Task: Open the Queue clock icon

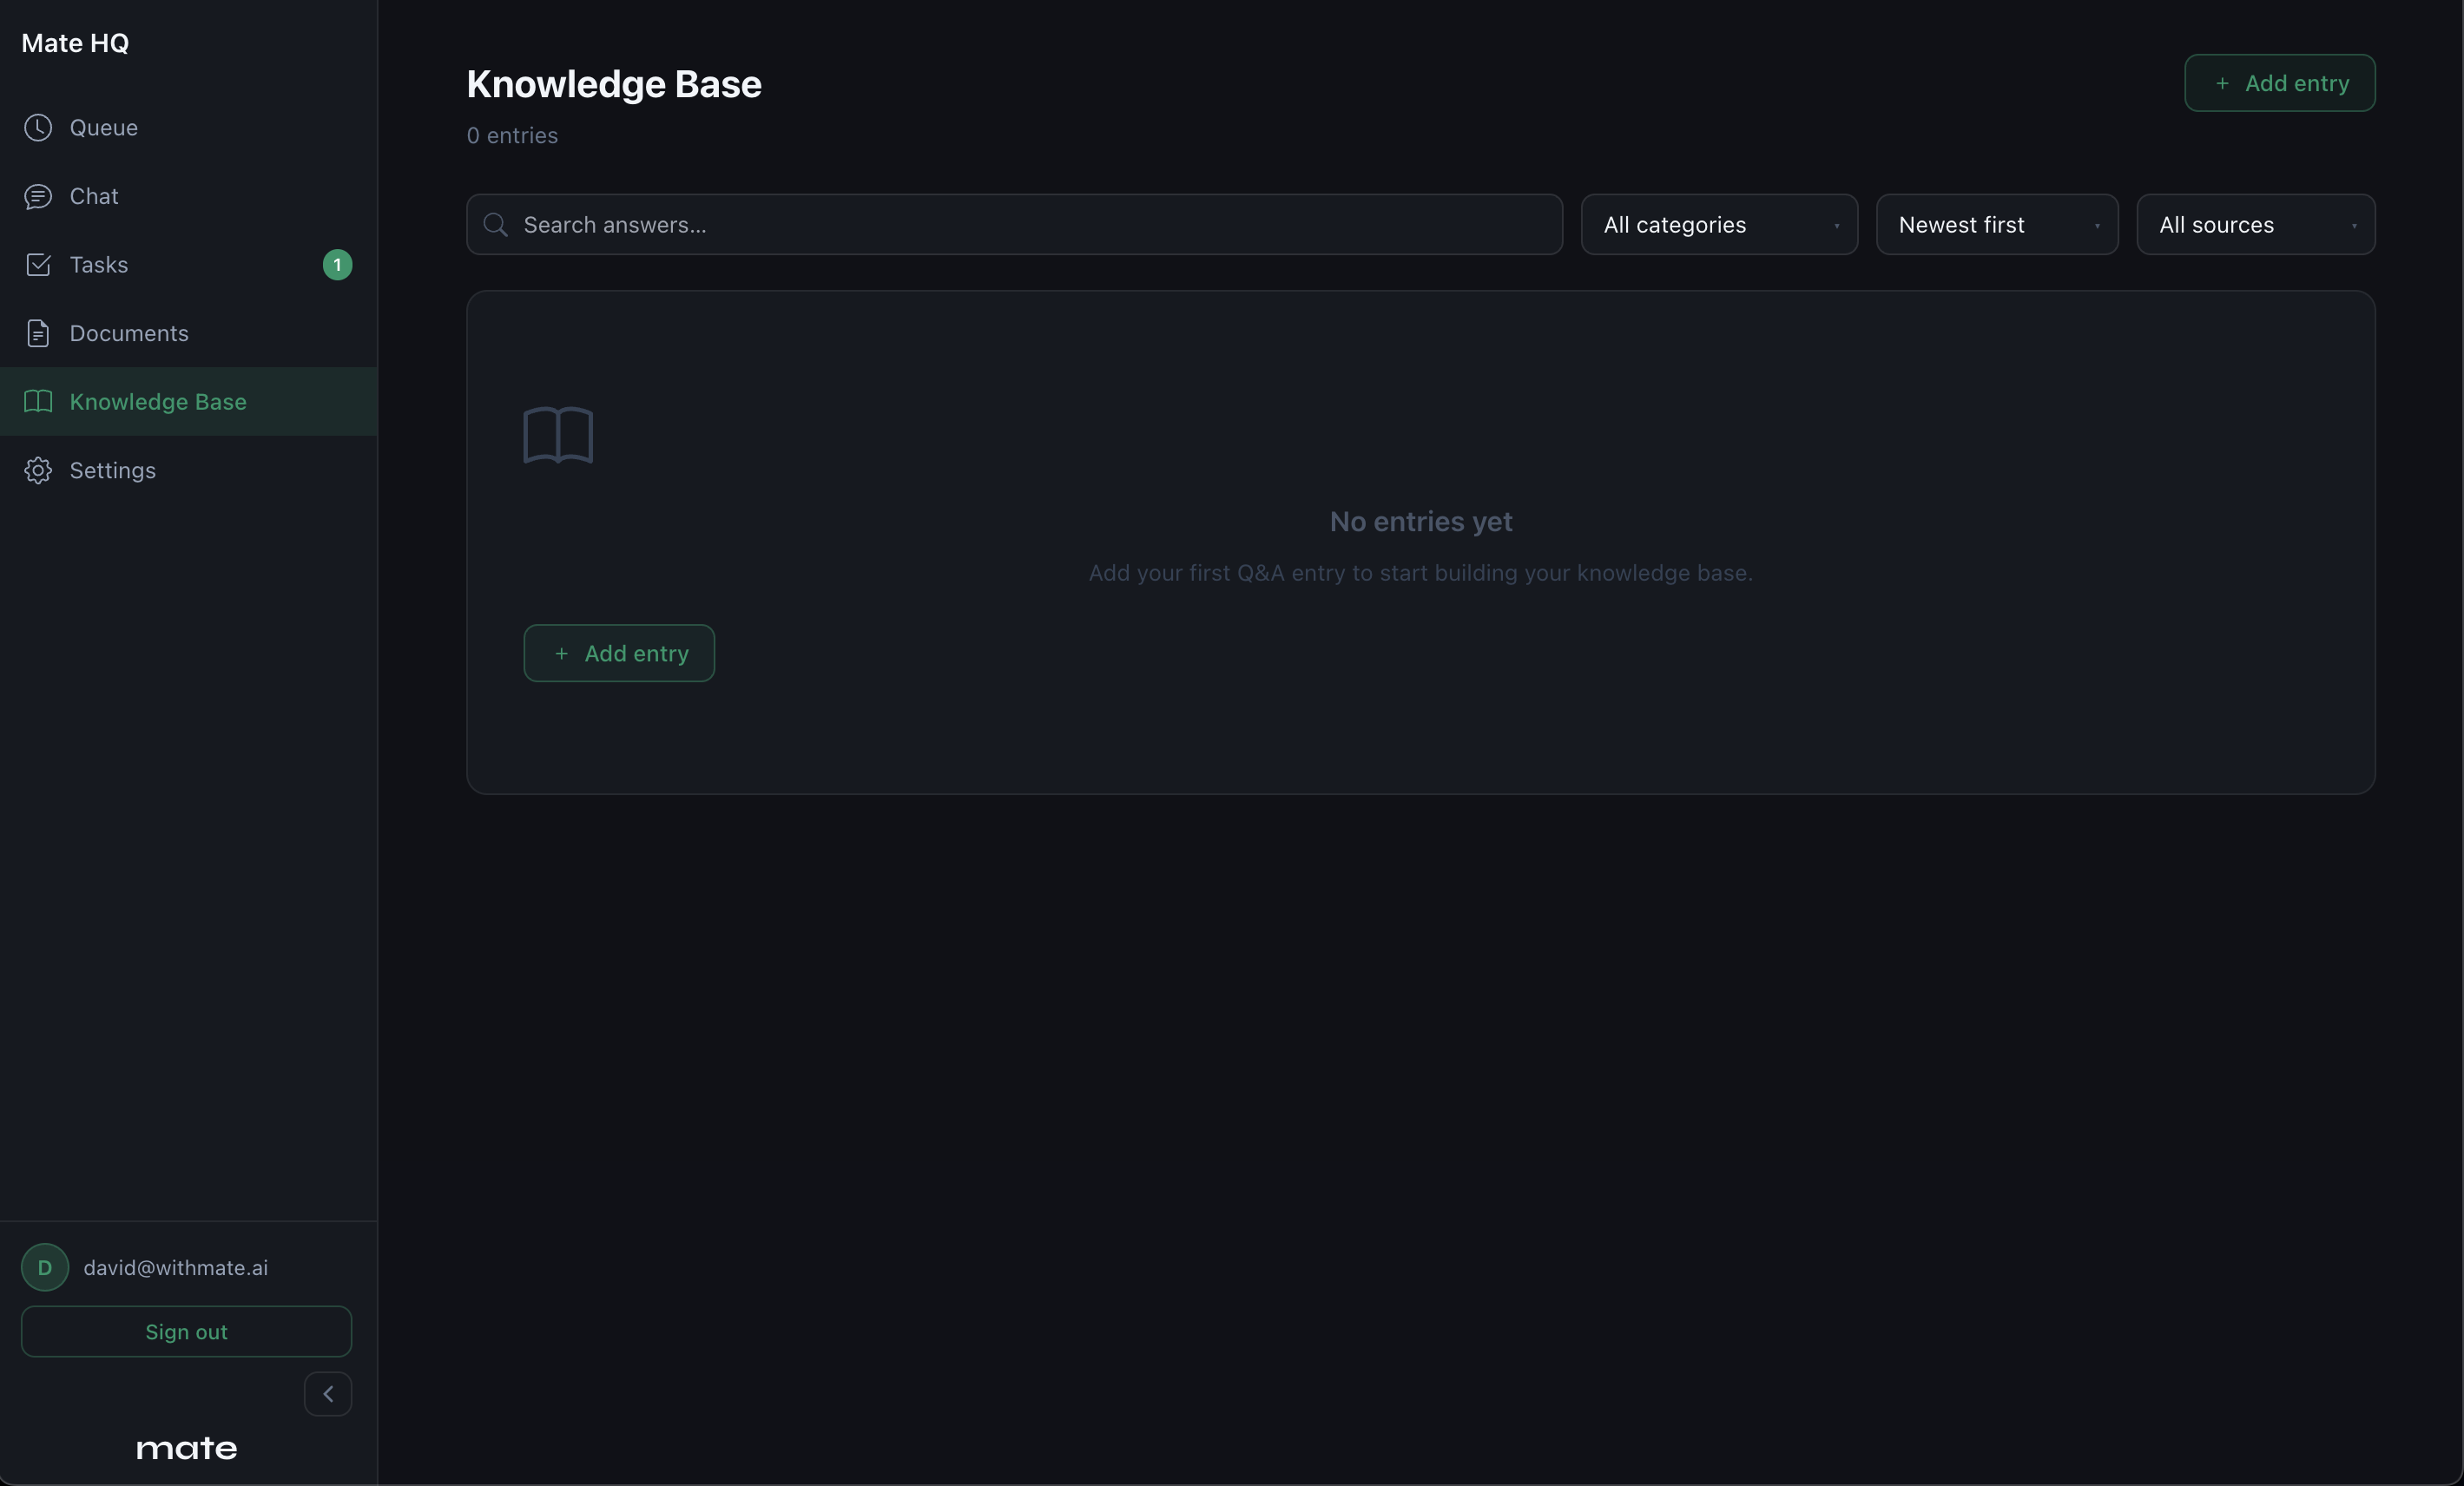Action: tap(38, 127)
